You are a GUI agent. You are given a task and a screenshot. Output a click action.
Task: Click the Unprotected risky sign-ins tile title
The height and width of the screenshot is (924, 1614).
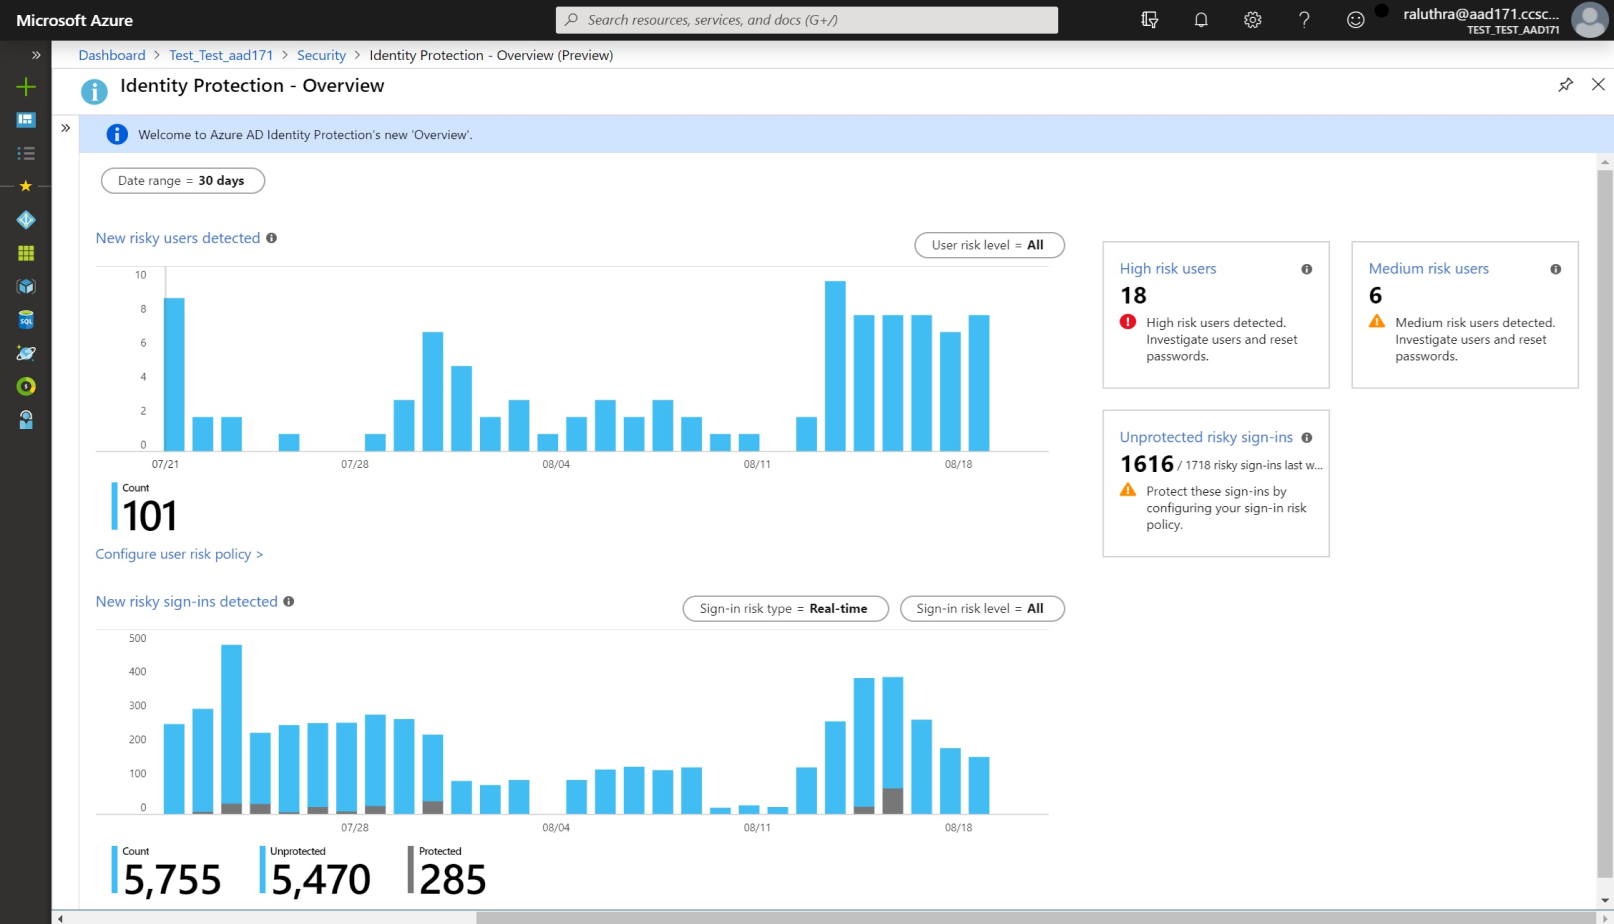pyautogui.click(x=1205, y=437)
